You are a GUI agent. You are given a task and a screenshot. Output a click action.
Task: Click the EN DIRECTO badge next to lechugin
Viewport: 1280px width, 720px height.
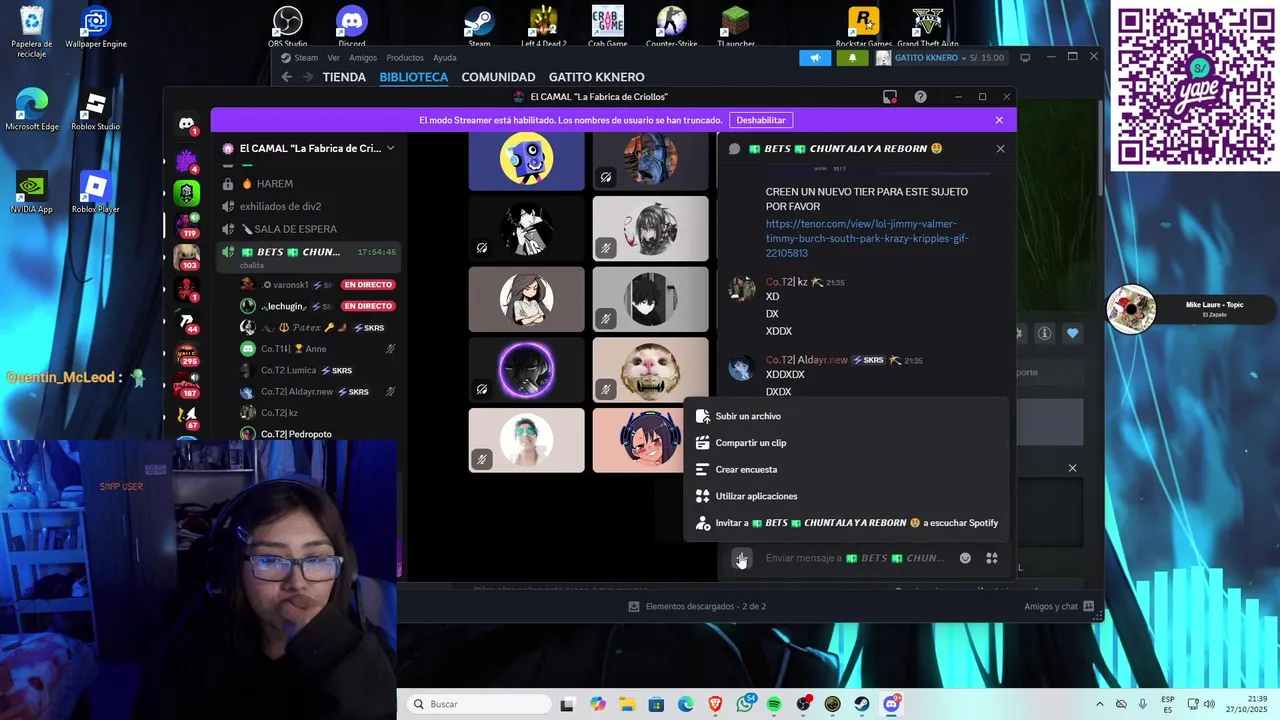367,306
